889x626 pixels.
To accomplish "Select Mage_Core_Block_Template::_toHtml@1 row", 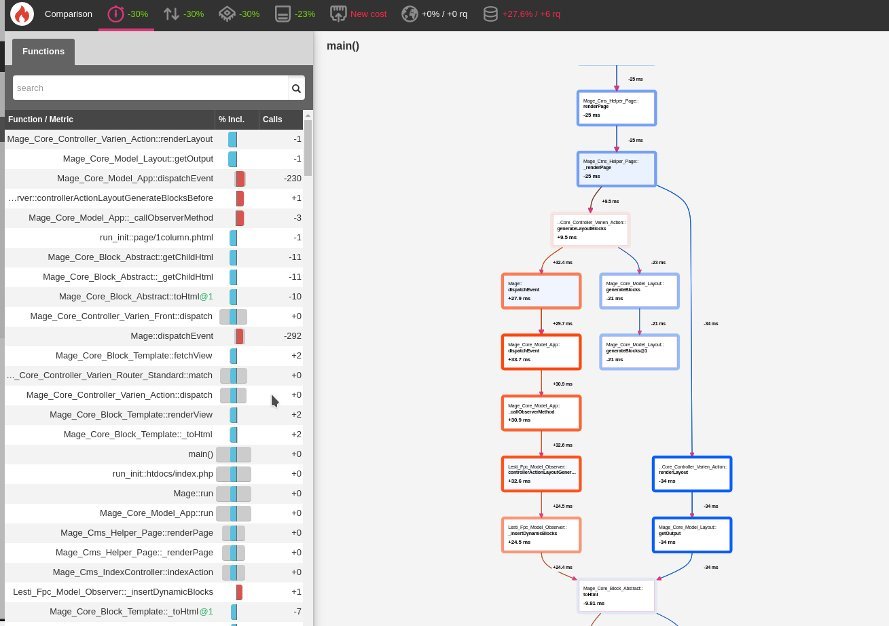I will click(154, 611).
